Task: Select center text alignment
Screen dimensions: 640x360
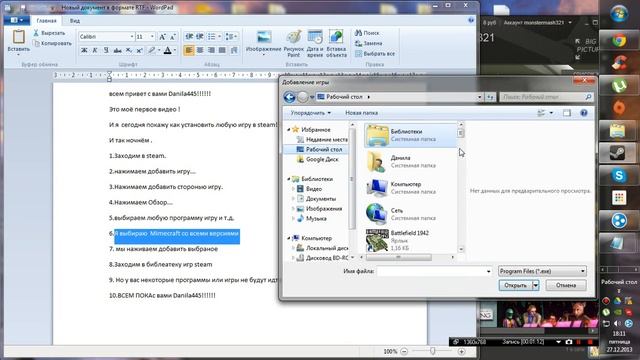Action: coord(200,50)
